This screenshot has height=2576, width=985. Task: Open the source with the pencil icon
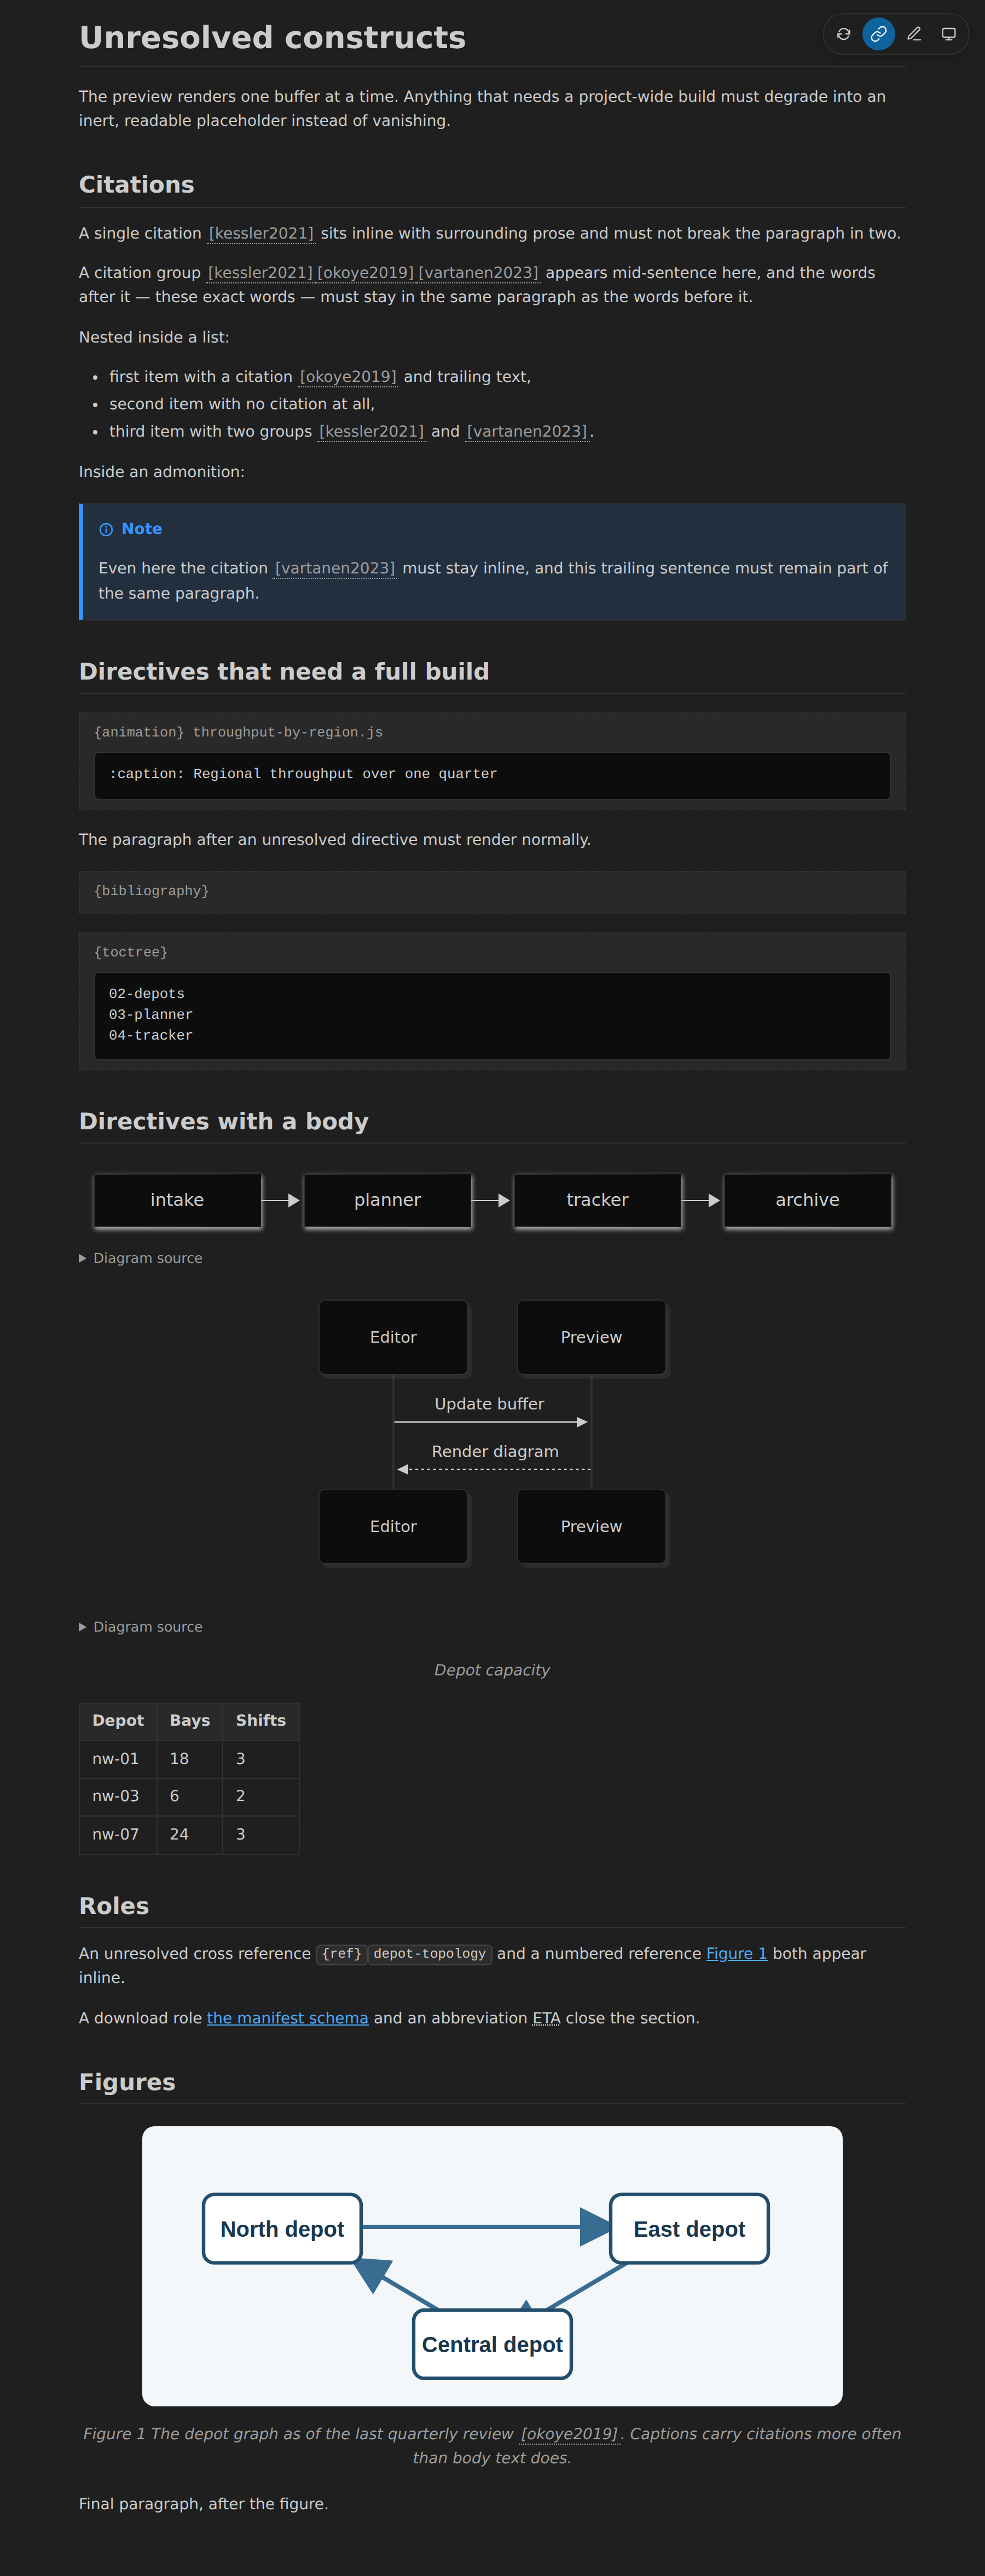[x=913, y=34]
